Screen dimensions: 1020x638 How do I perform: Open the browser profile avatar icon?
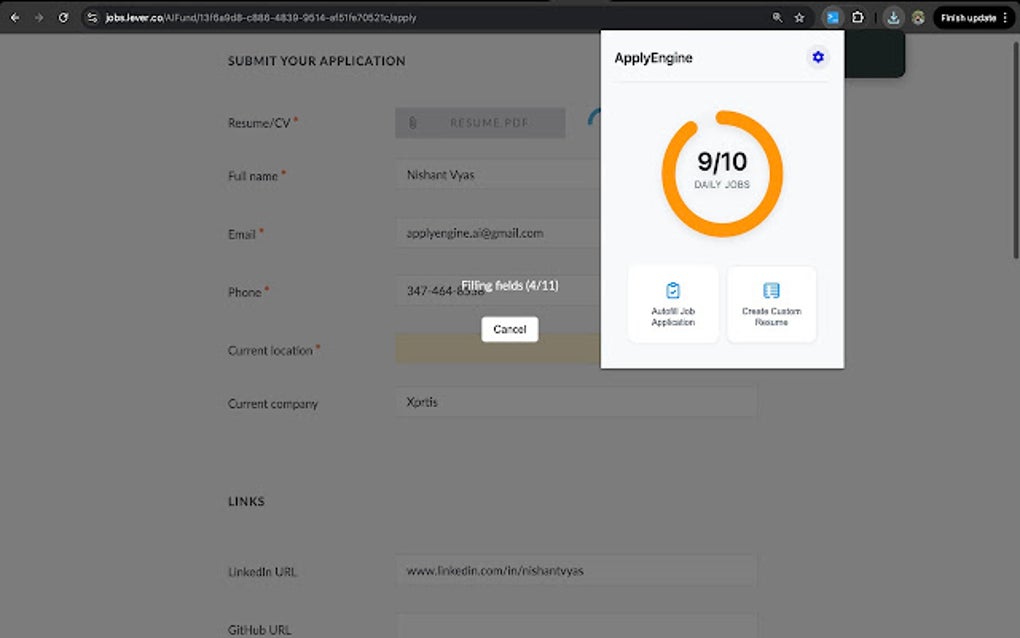[x=917, y=17]
